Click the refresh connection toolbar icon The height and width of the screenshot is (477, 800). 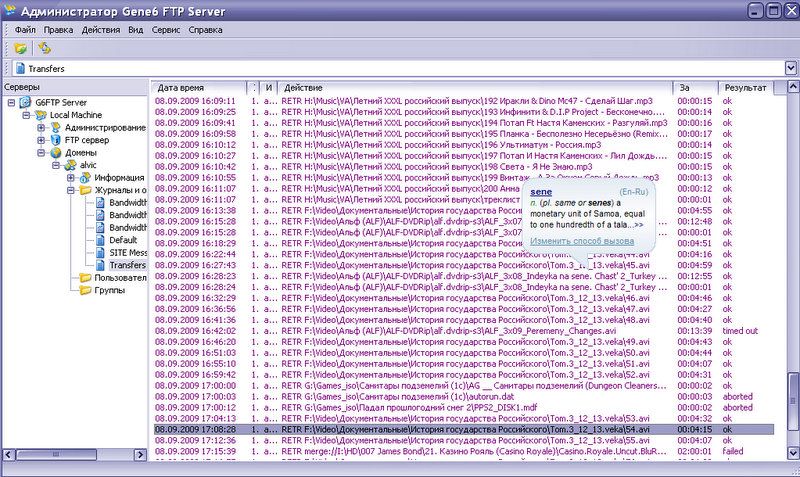[x=44, y=48]
